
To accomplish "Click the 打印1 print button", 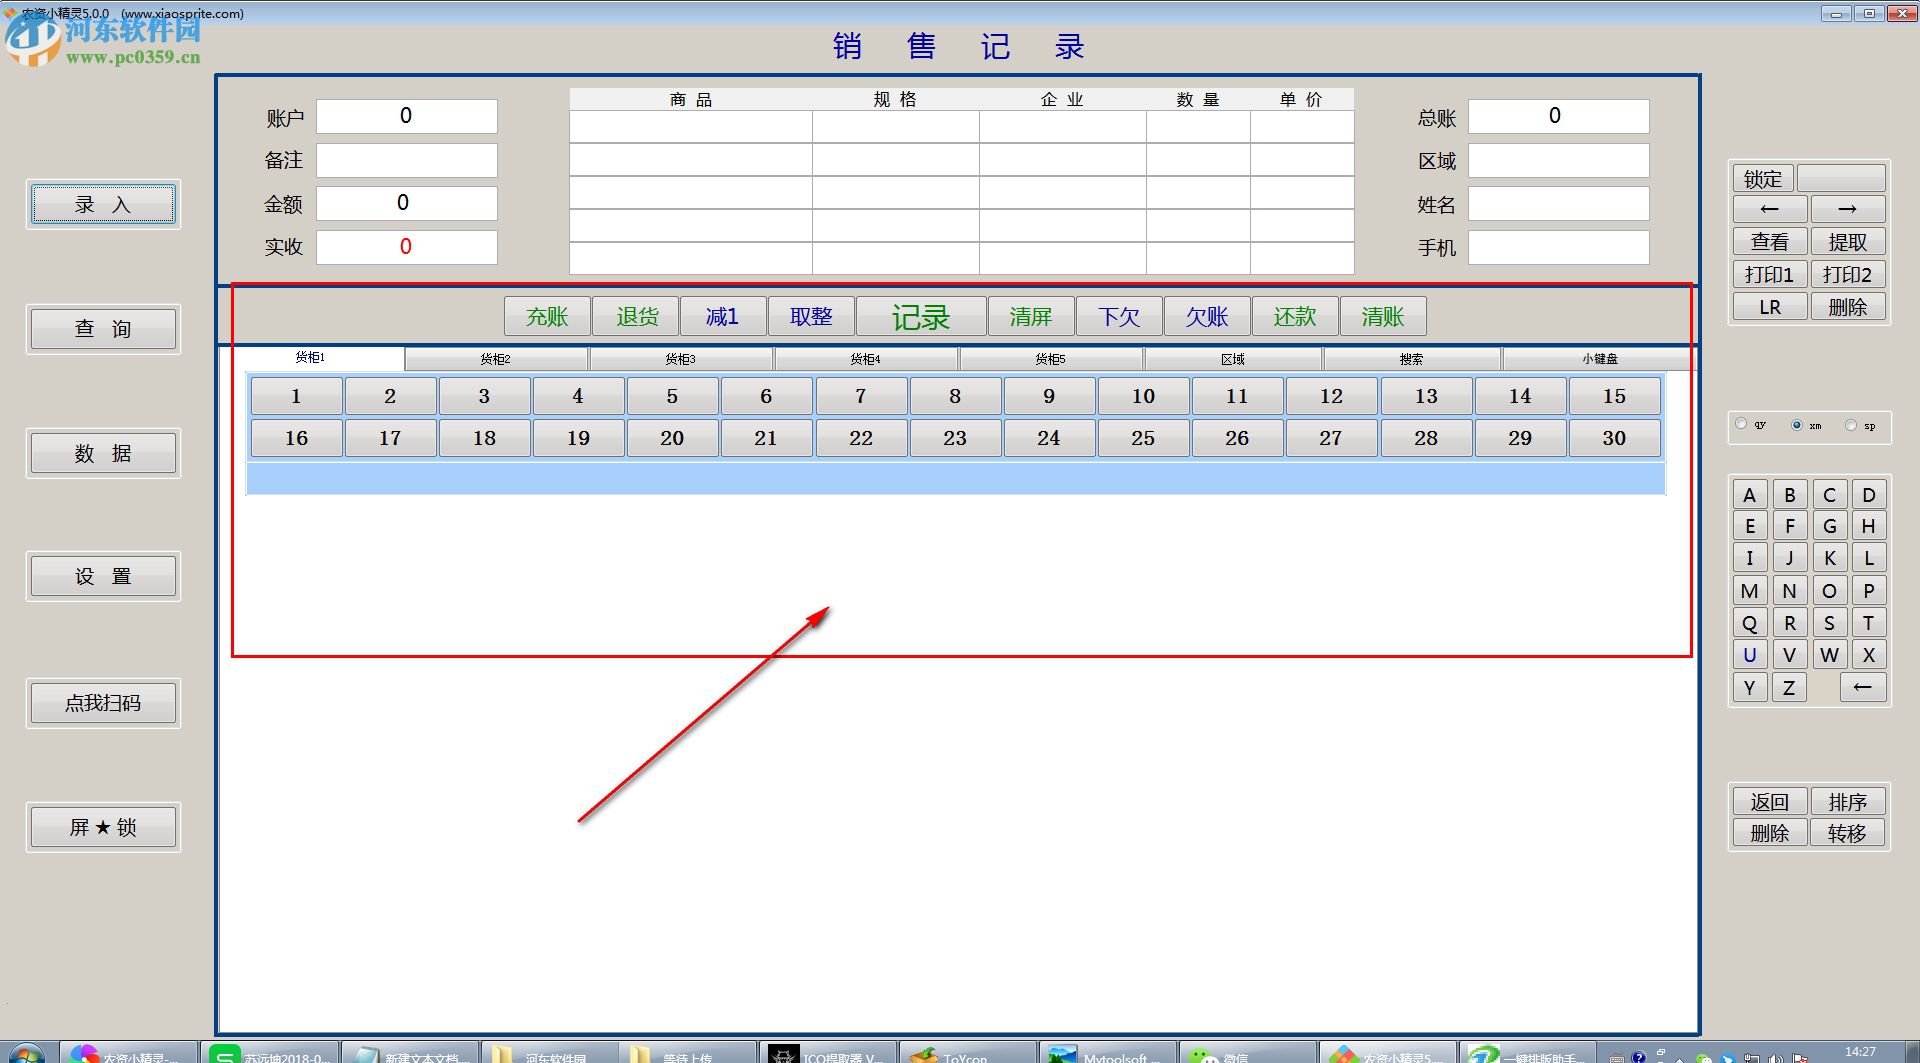I will [1770, 274].
